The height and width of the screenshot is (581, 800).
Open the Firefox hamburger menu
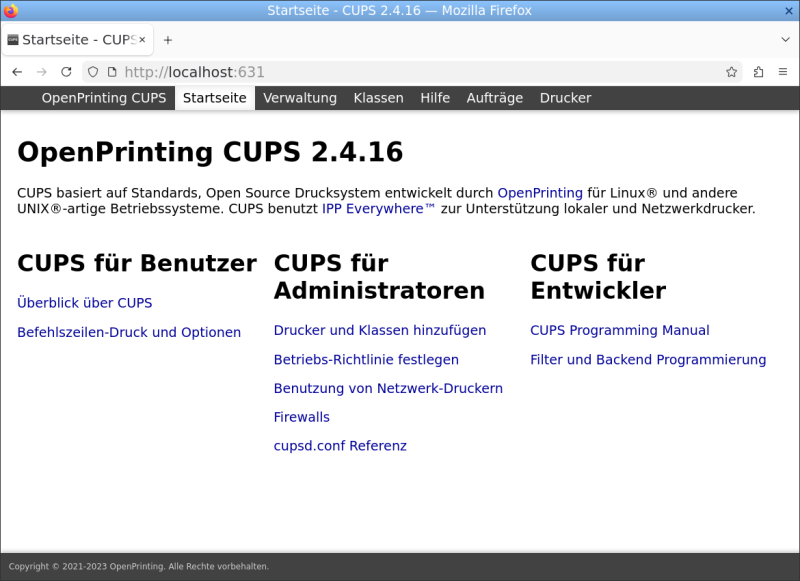(784, 72)
